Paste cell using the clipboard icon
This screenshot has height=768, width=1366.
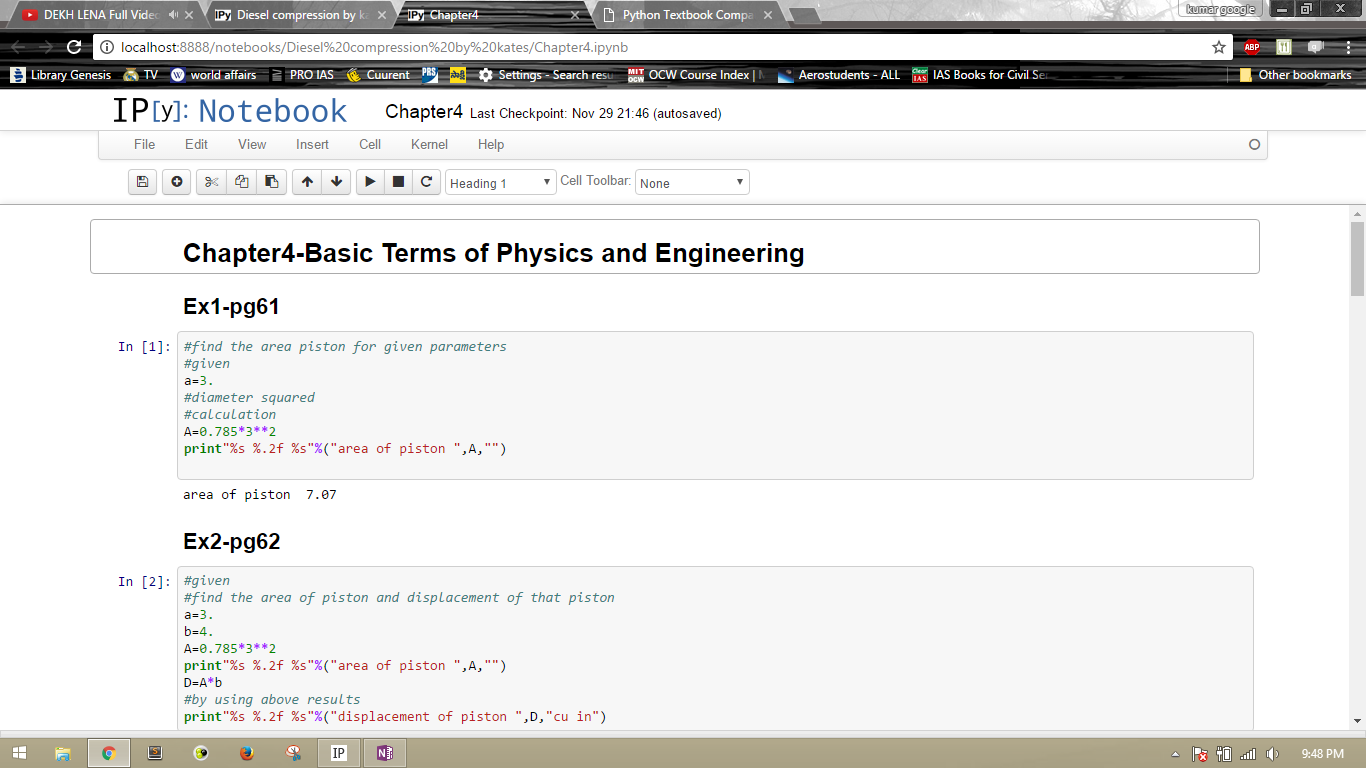click(x=271, y=182)
